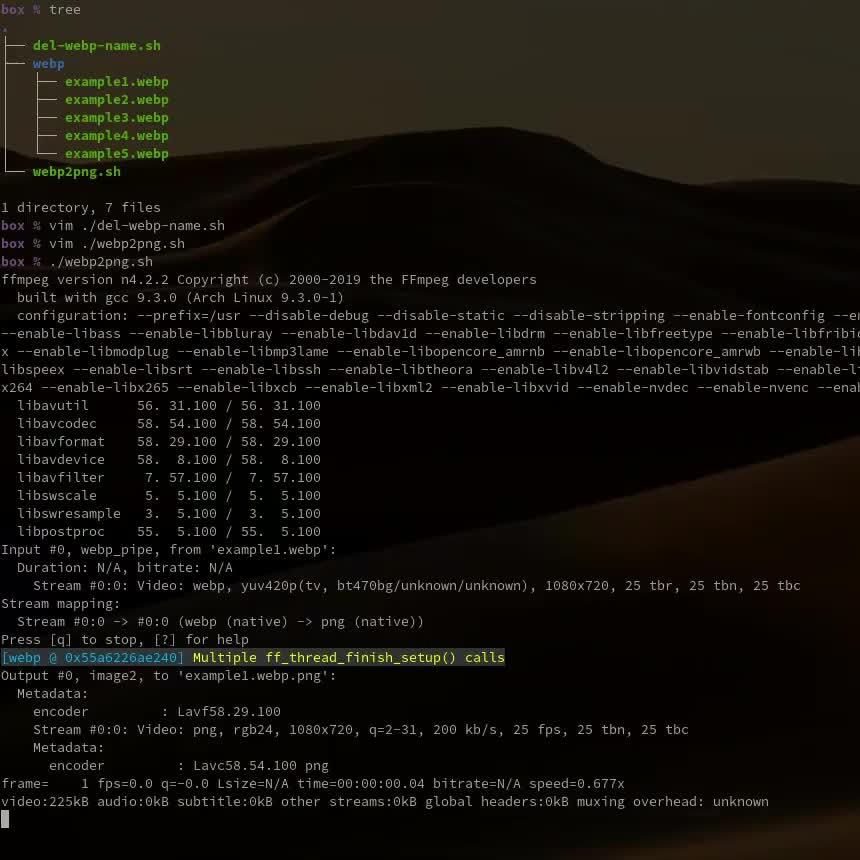The height and width of the screenshot is (860, 860).
Task: Click the highlighted '[webp @ 0x55a6226ae240]' tag
Action: 92,658
